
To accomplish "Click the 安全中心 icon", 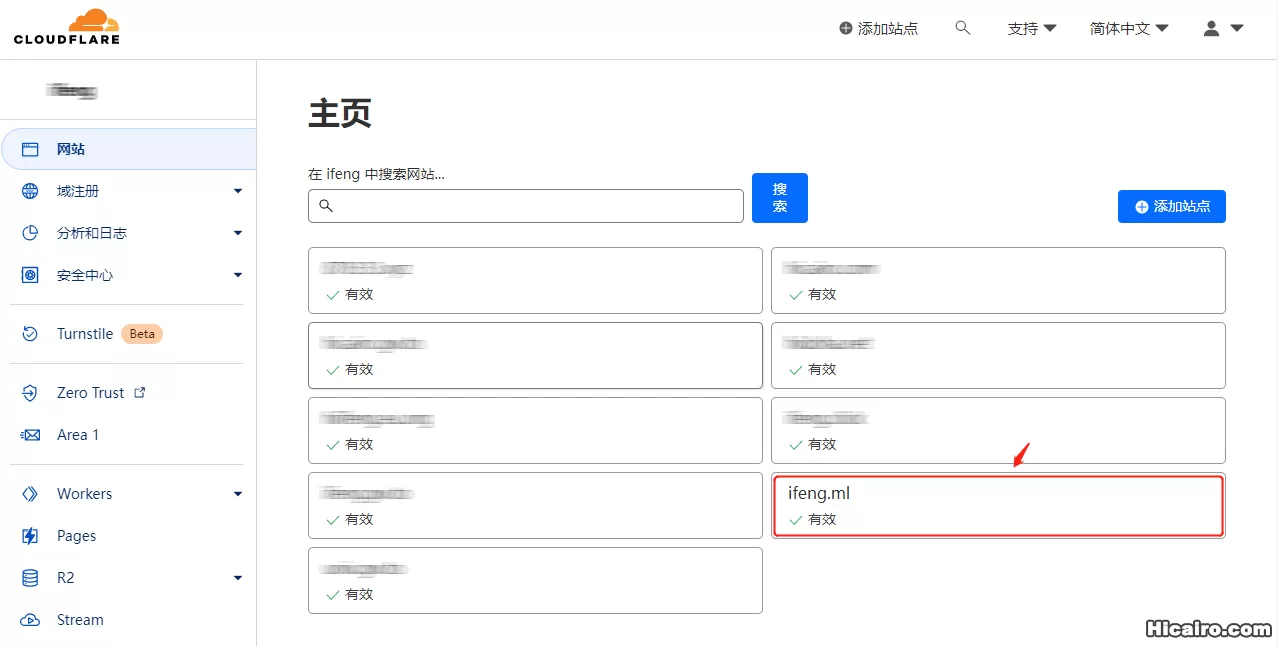I will tap(30, 275).
